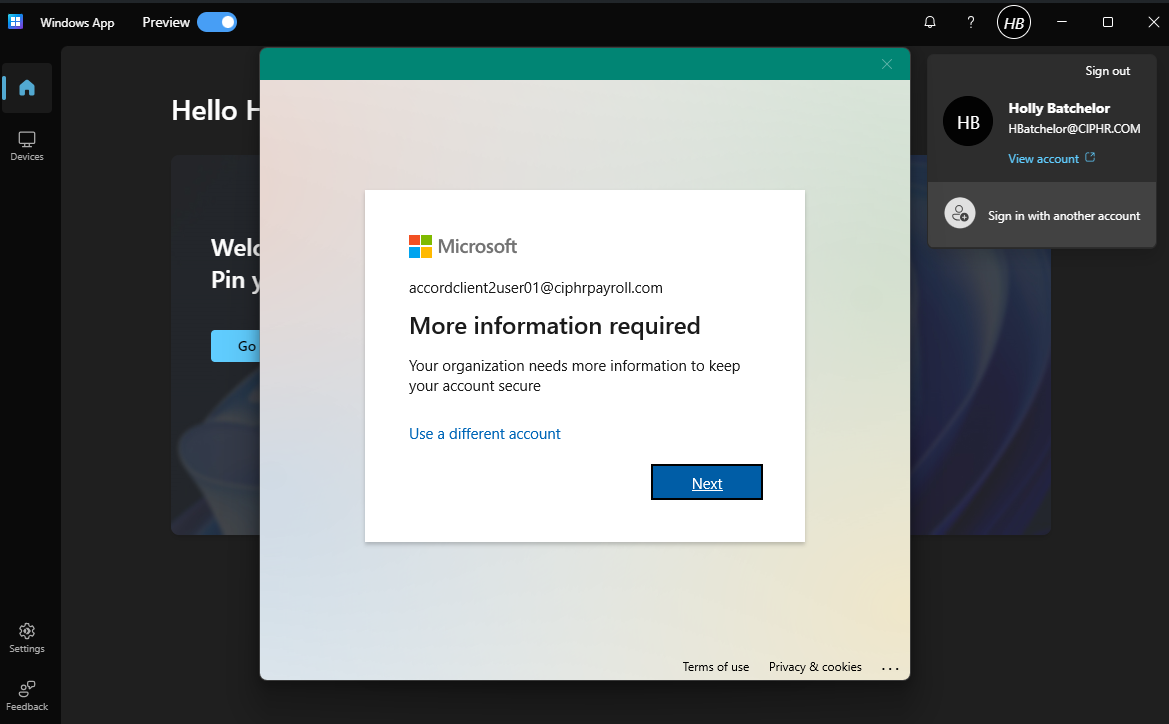Click the large HB avatar in account panel

(968, 122)
